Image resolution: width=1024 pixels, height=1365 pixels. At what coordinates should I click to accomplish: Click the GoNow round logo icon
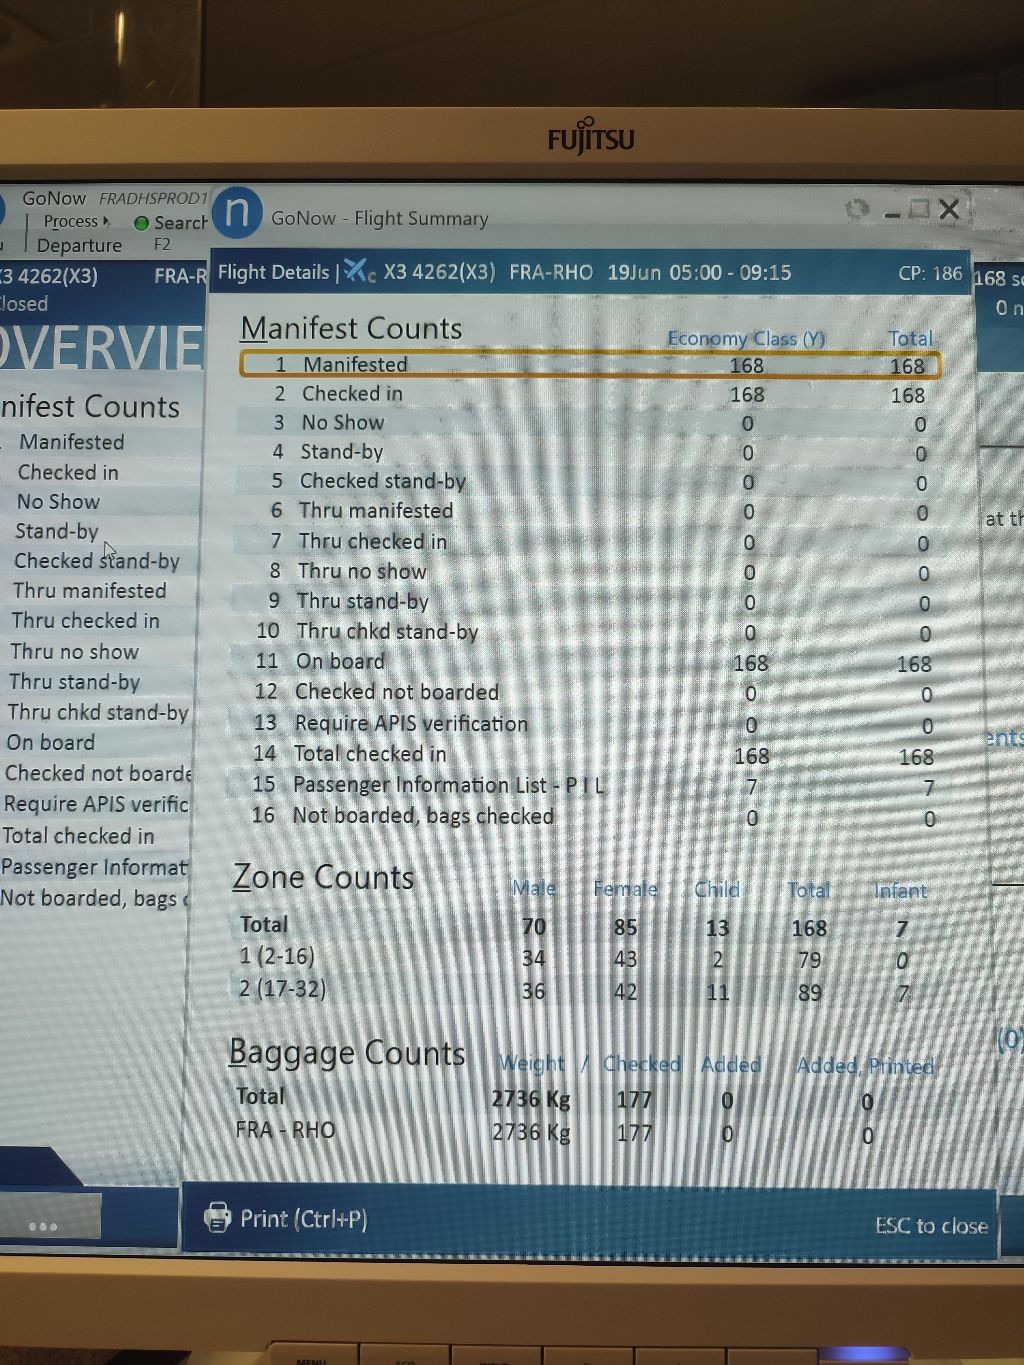[x=237, y=213]
